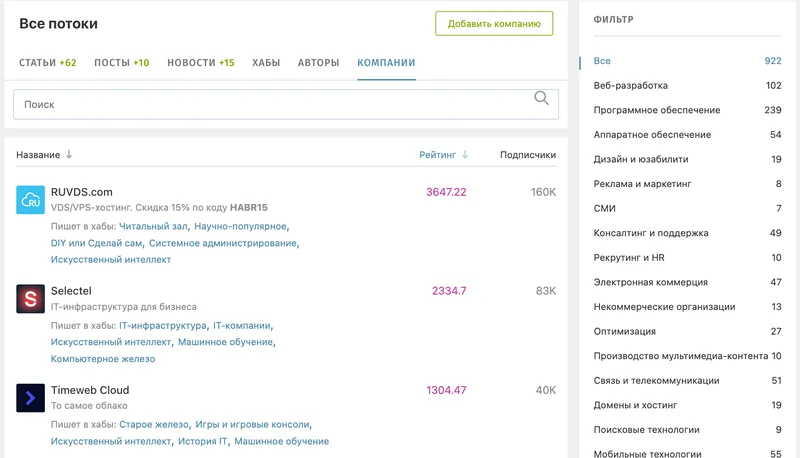Open the Системное администрирование hub

click(222, 243)
